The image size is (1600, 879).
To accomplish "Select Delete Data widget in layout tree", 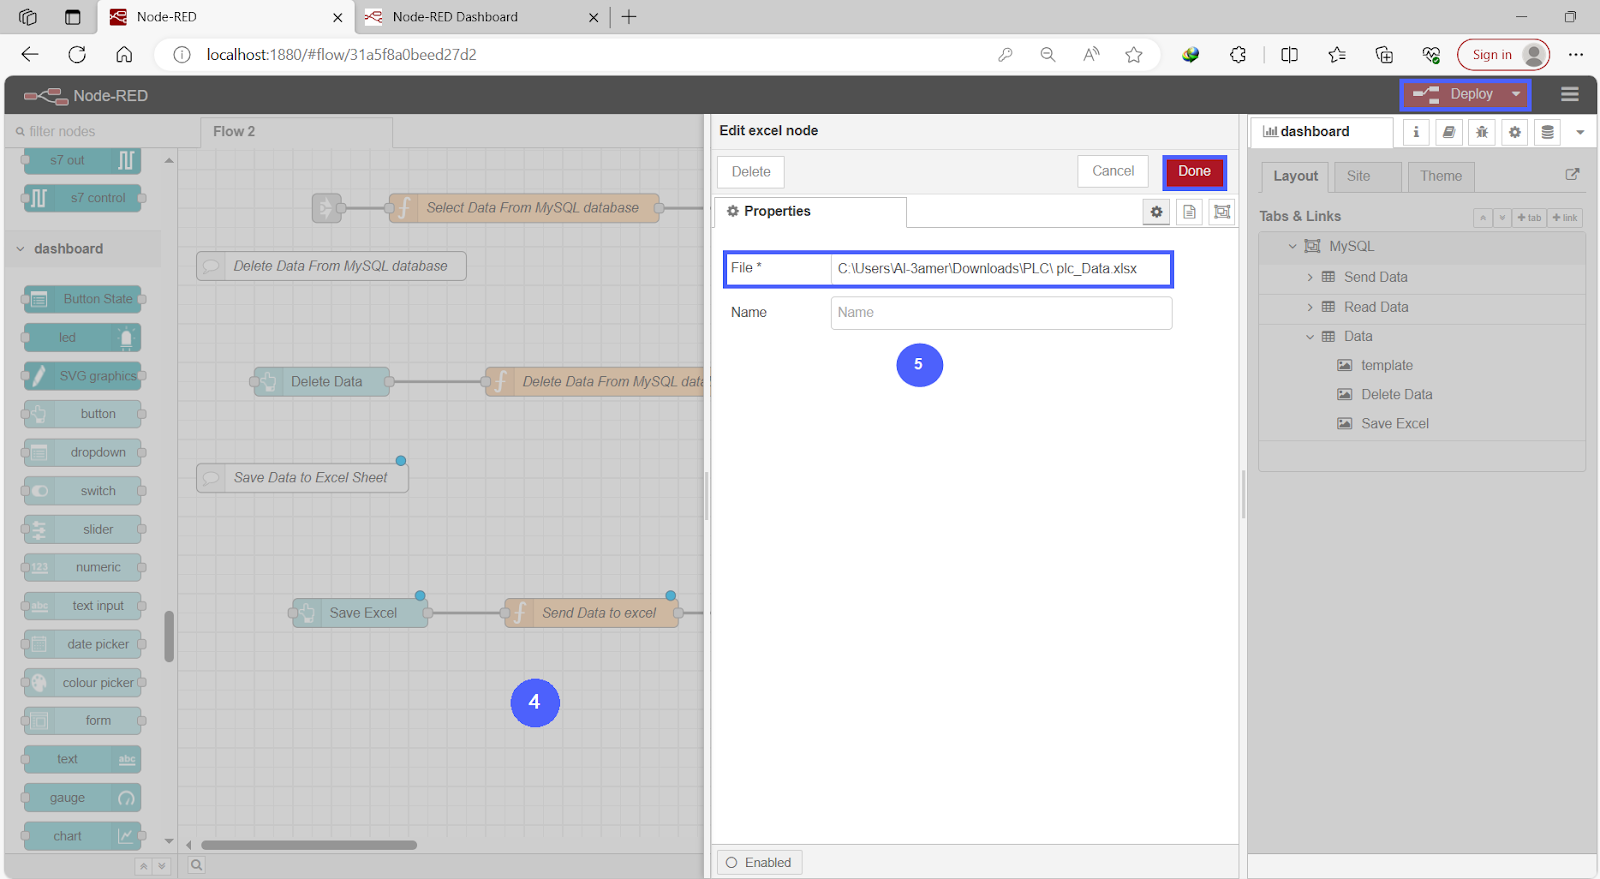I will pyautogui.click(x=1396, y=395).
